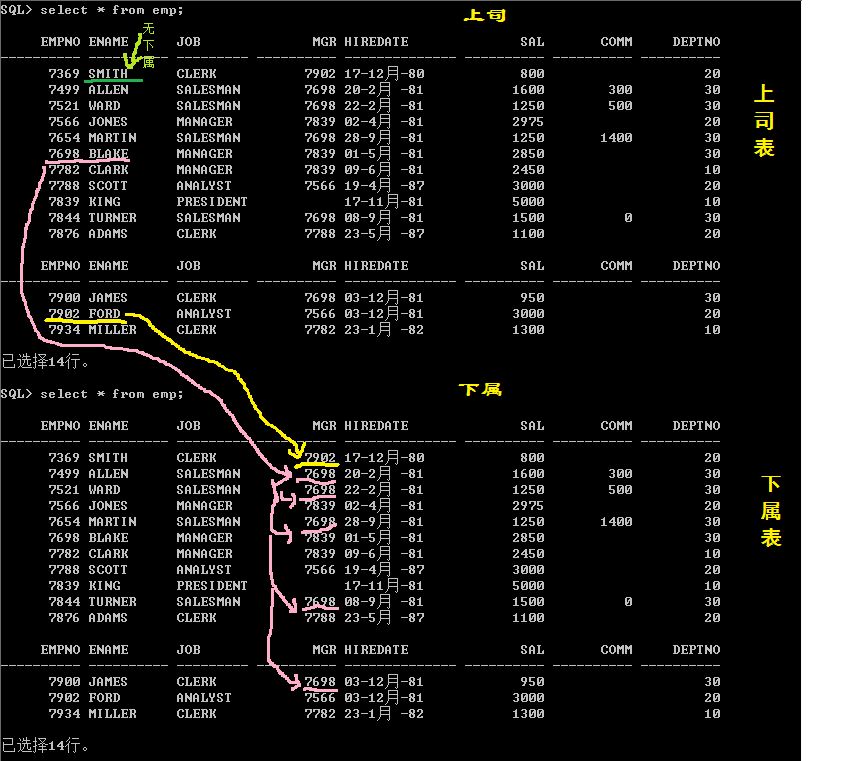This screenshot has height=761, width=864.
Task: Click salary 5000 in the first query output
Action: 528,202
